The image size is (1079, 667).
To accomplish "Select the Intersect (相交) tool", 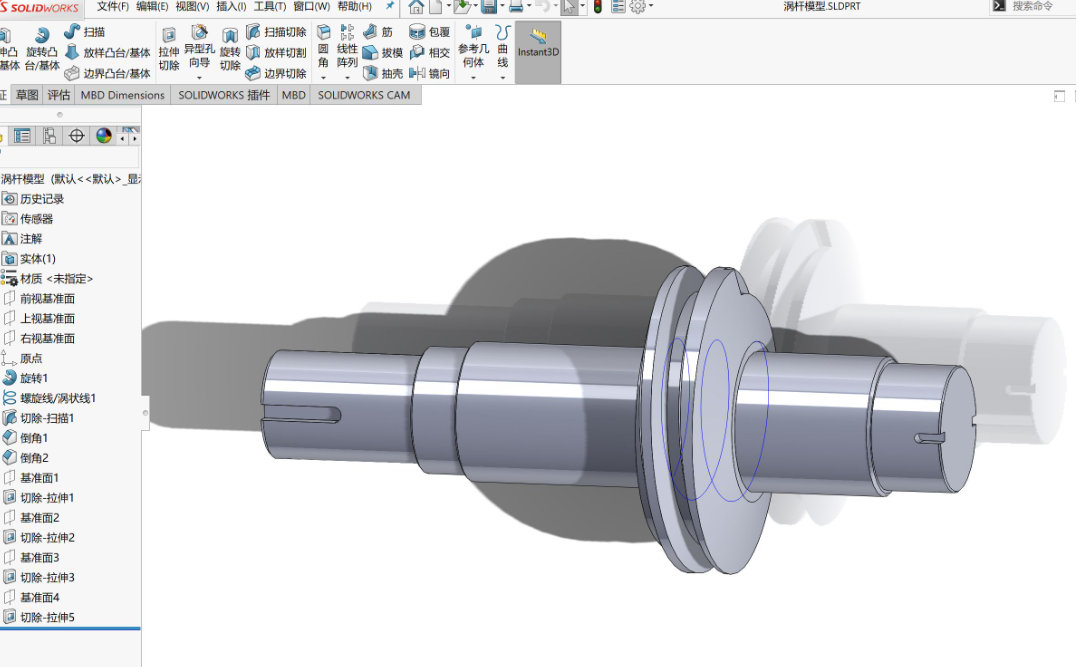I will [x=429, y=52].
